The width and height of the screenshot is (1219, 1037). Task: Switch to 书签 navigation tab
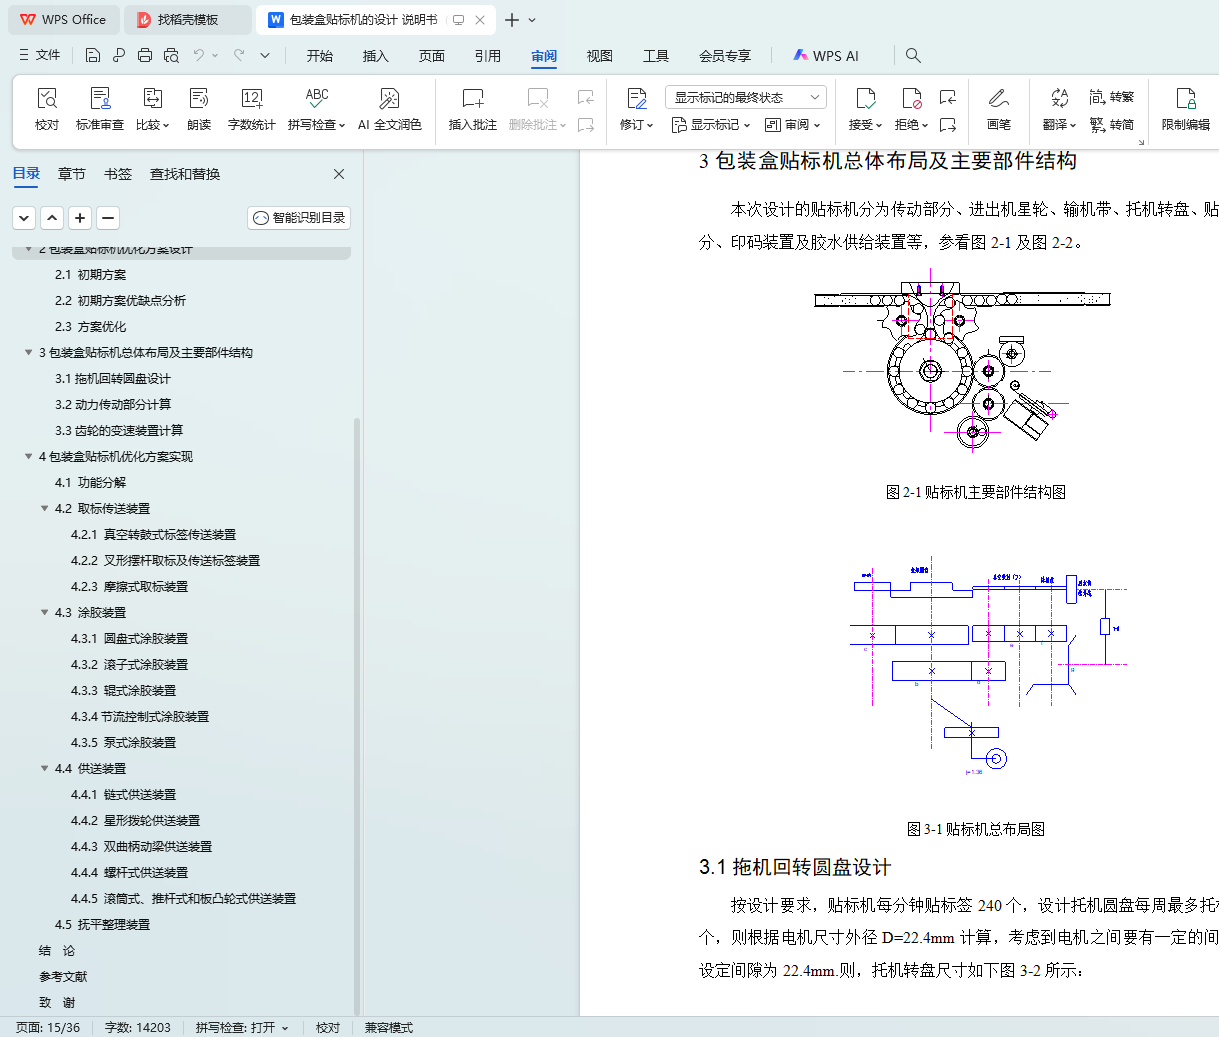pos(118,174)
